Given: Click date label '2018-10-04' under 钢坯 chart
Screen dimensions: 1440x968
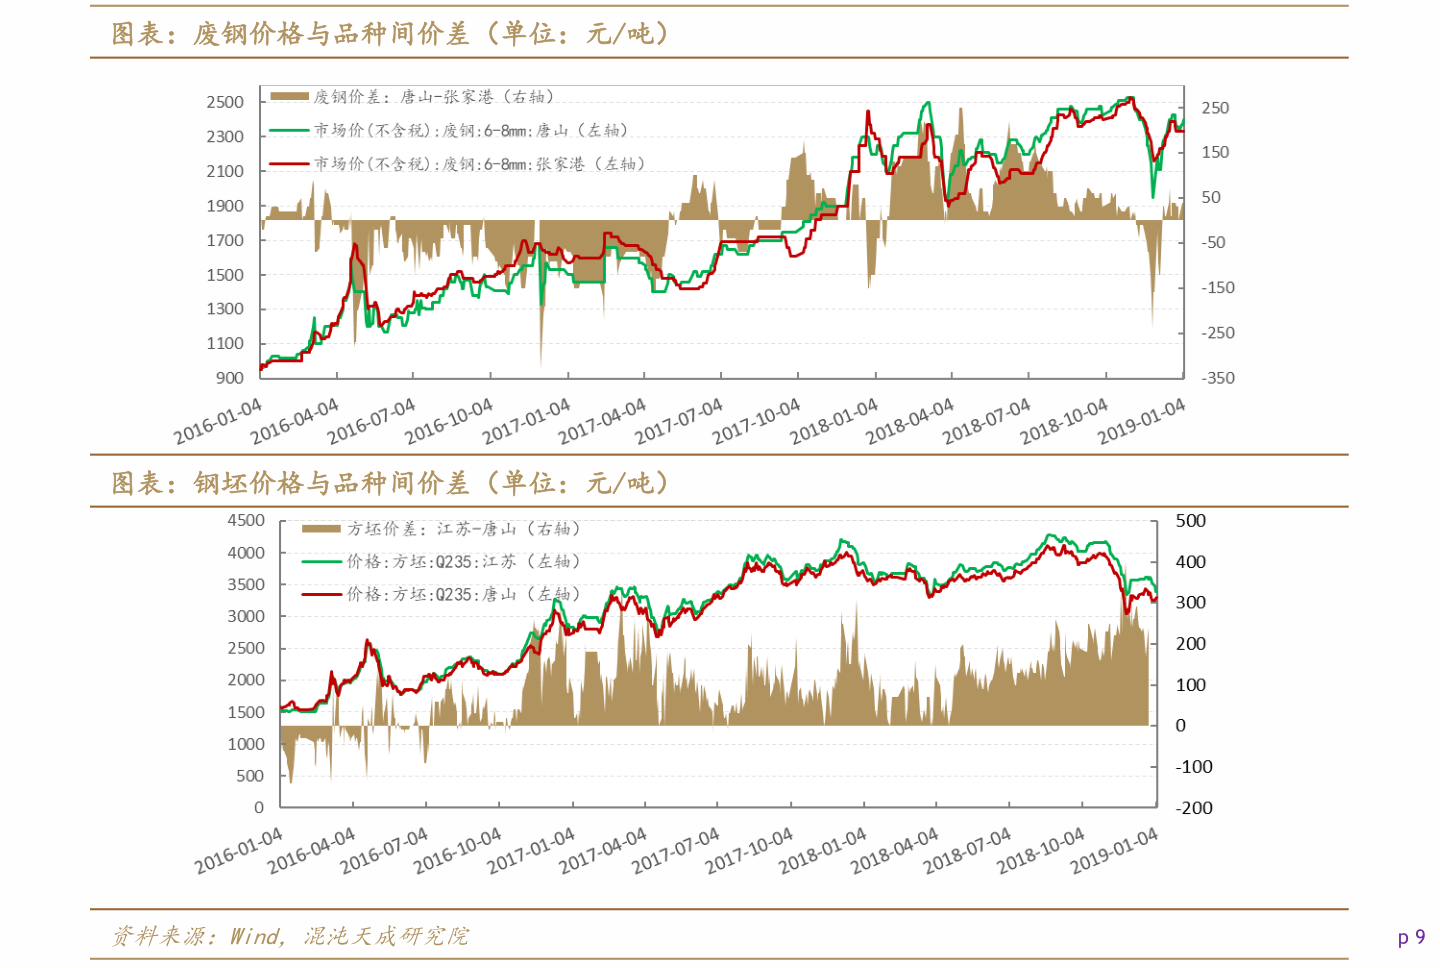Looking at the screenshot, I should [1041, 851].
